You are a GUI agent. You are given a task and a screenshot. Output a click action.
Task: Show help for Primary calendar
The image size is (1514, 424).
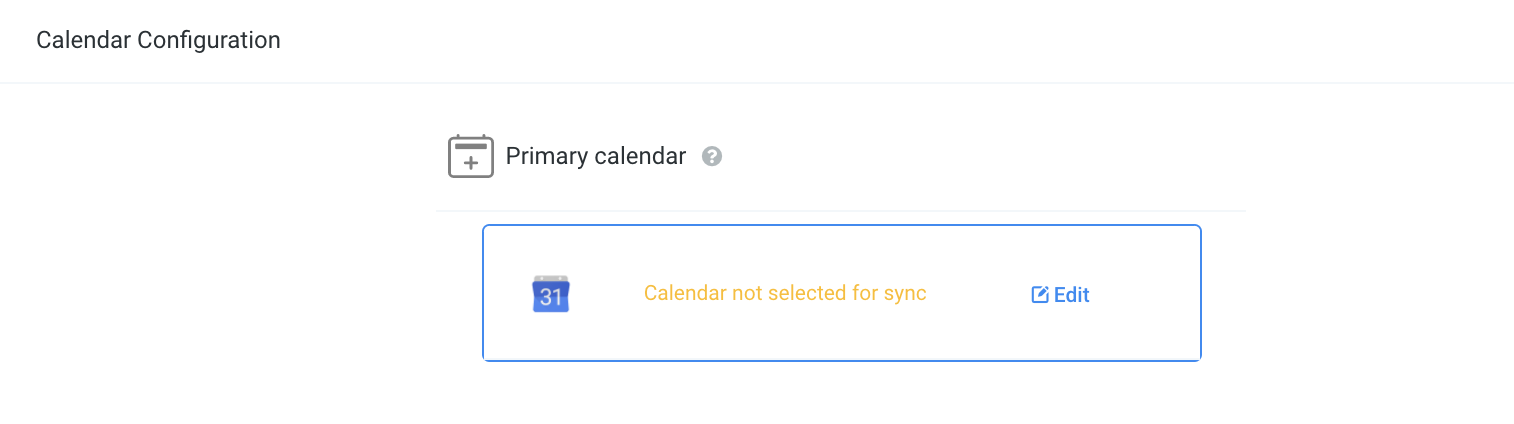712,157
